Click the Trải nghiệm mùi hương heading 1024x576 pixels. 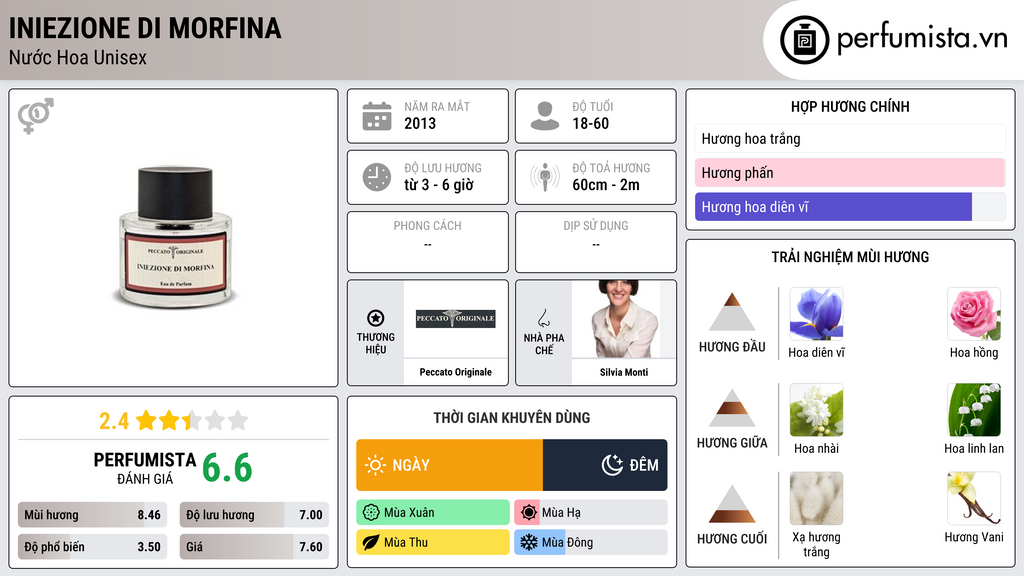point(850,257)
